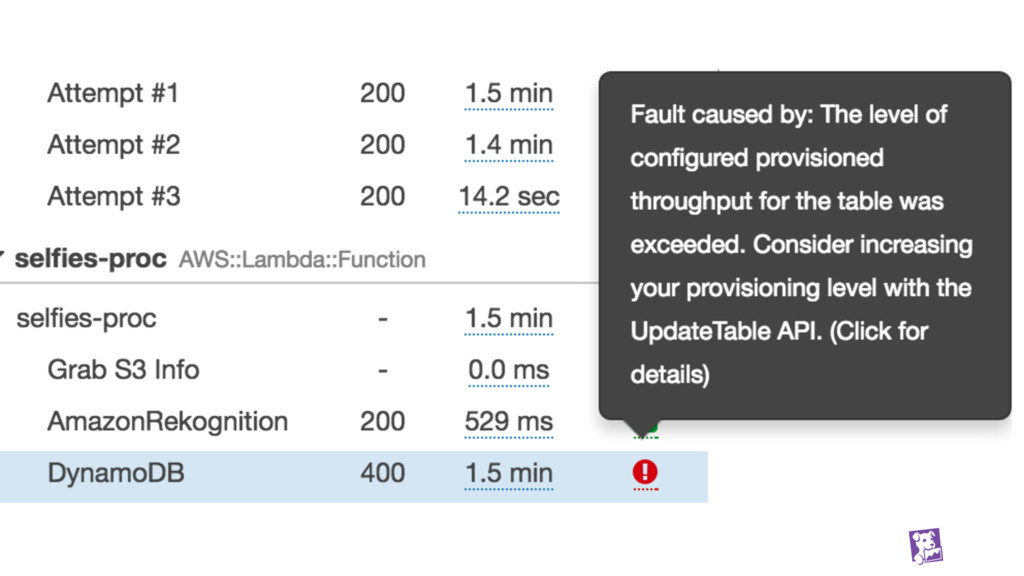Select the Attempt #3 segment row
Screen dimensions: 1024x576
pyautogui.click(x=113, y=197)
